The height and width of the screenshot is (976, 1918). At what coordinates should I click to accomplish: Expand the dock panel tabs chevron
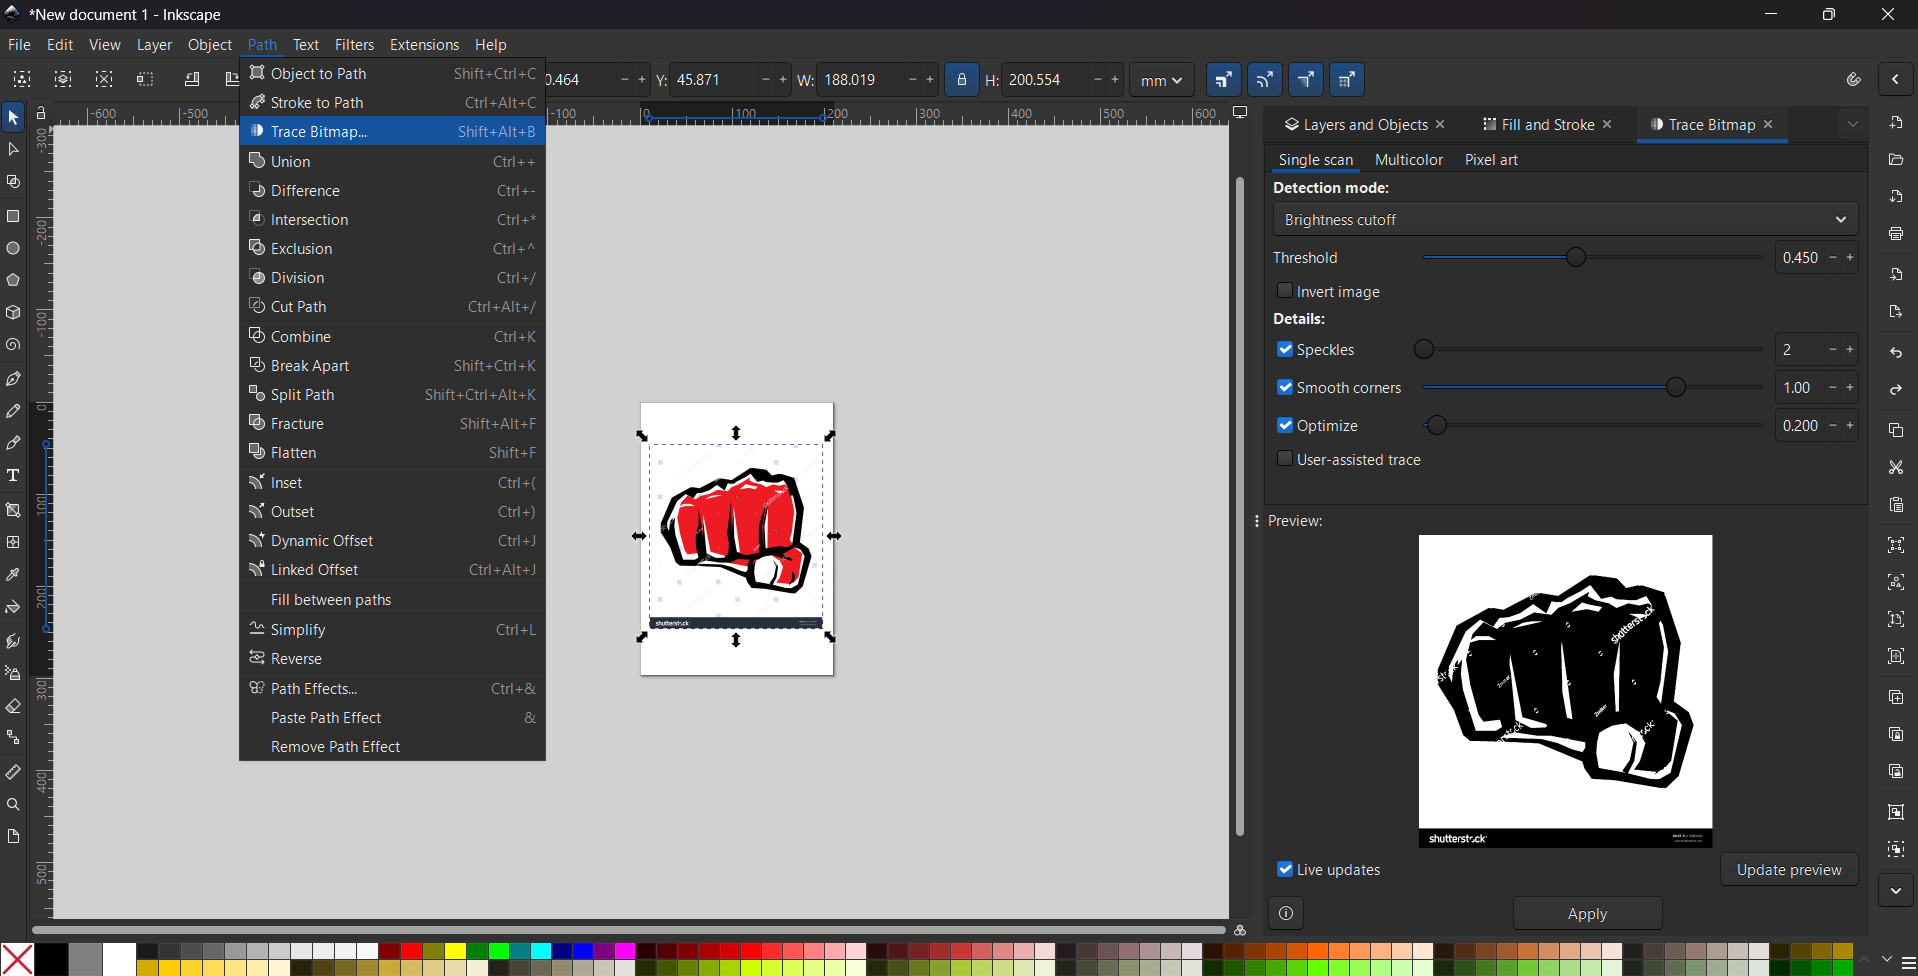[x=1853, y=124]
